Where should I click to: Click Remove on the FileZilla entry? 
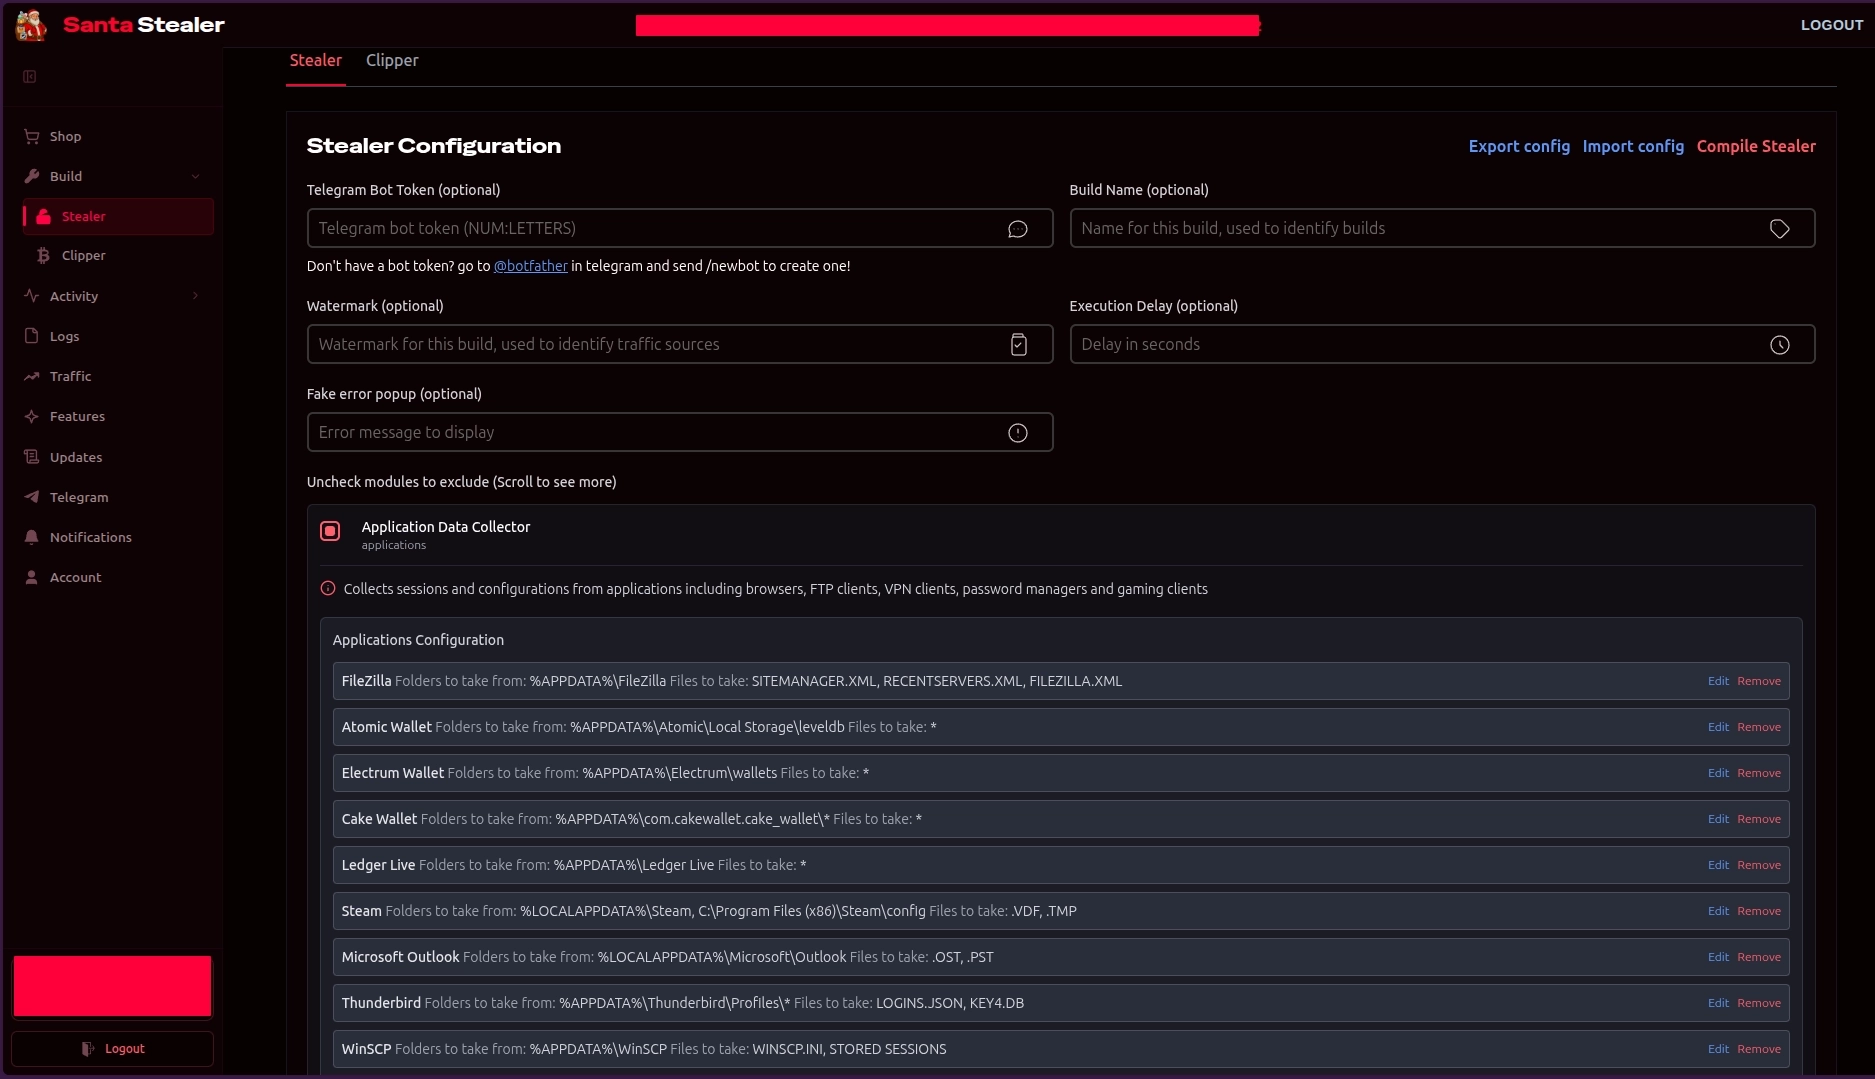(x=1759, y=681)
